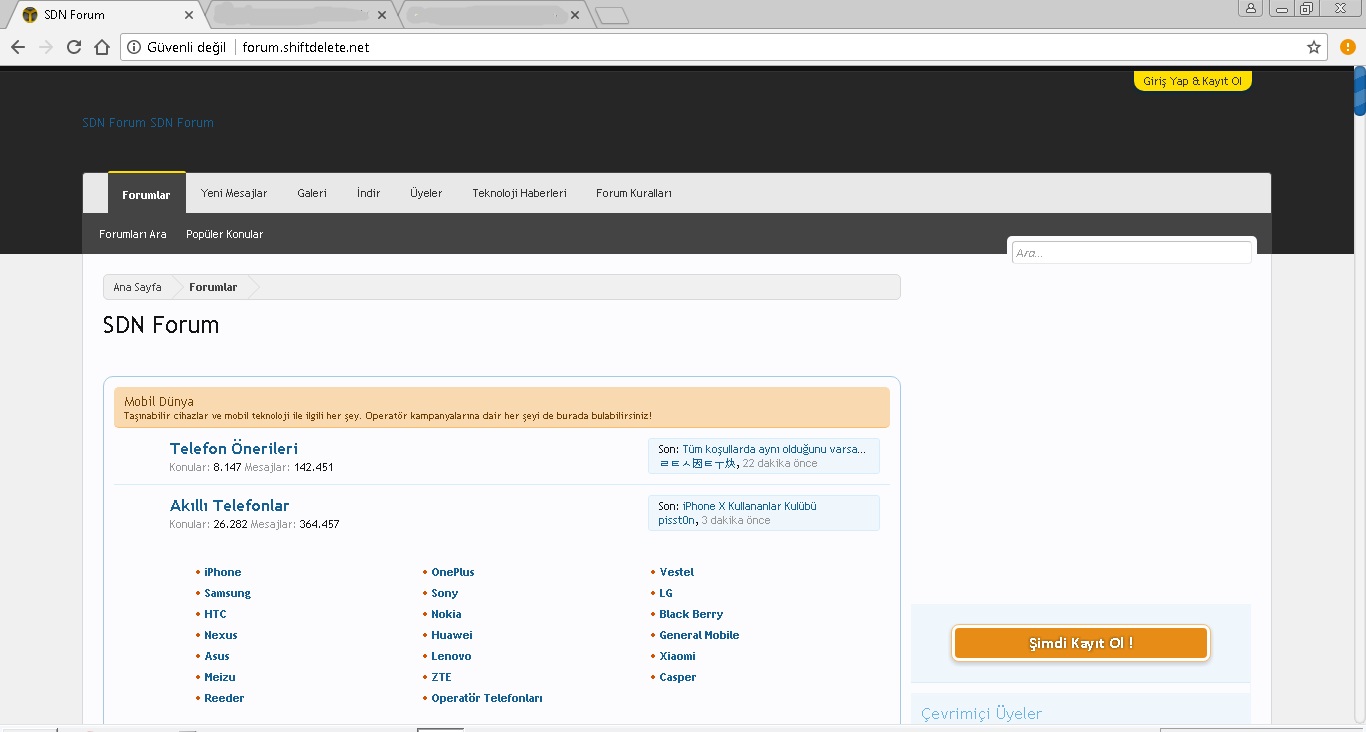Open the ZTE subforum
This screenshot has height=732, width=1366.
coord(441,677)
